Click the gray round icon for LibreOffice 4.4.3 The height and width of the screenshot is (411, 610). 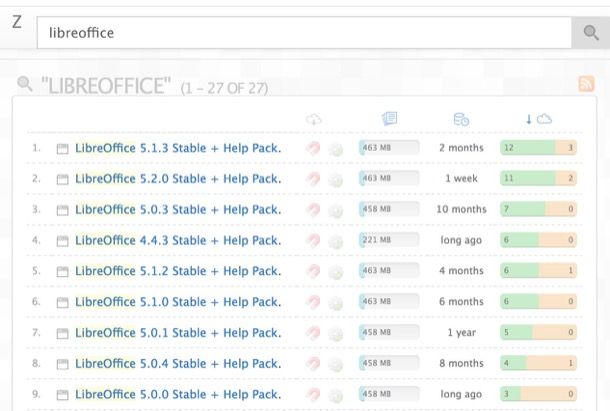coord(336,241)
